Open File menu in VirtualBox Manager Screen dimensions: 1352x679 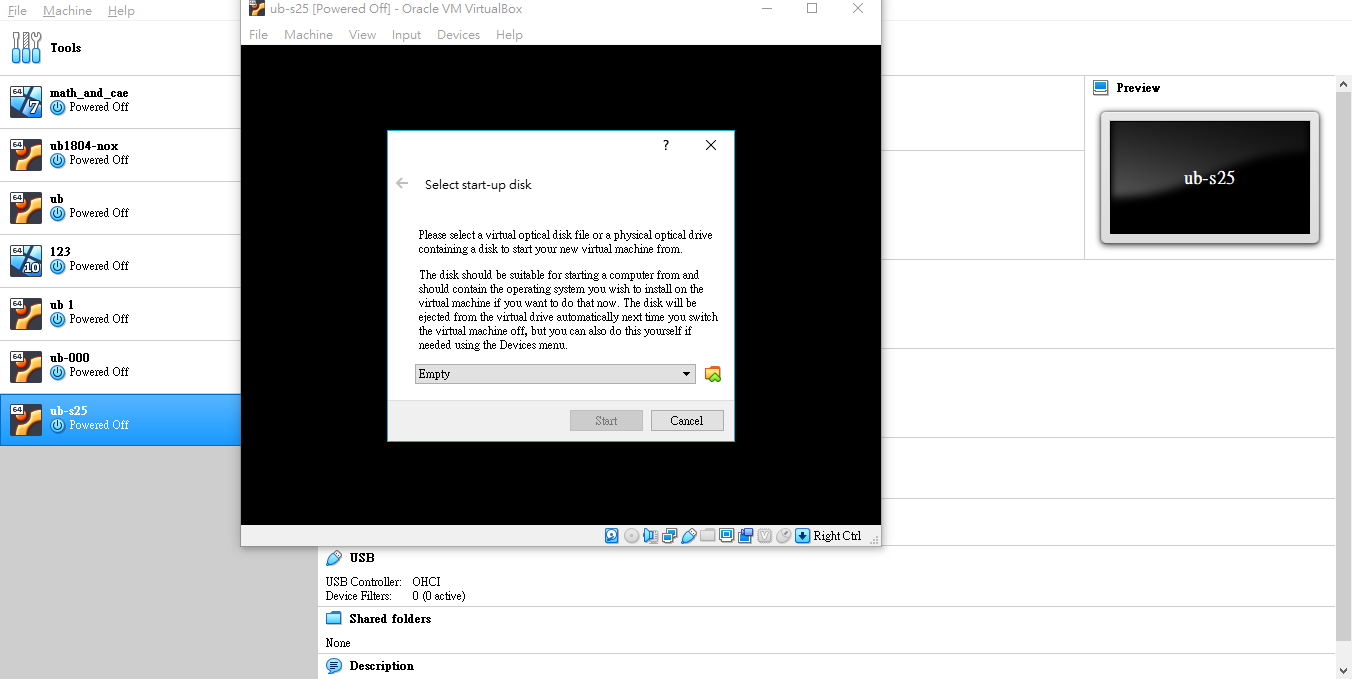pos(17,11)
